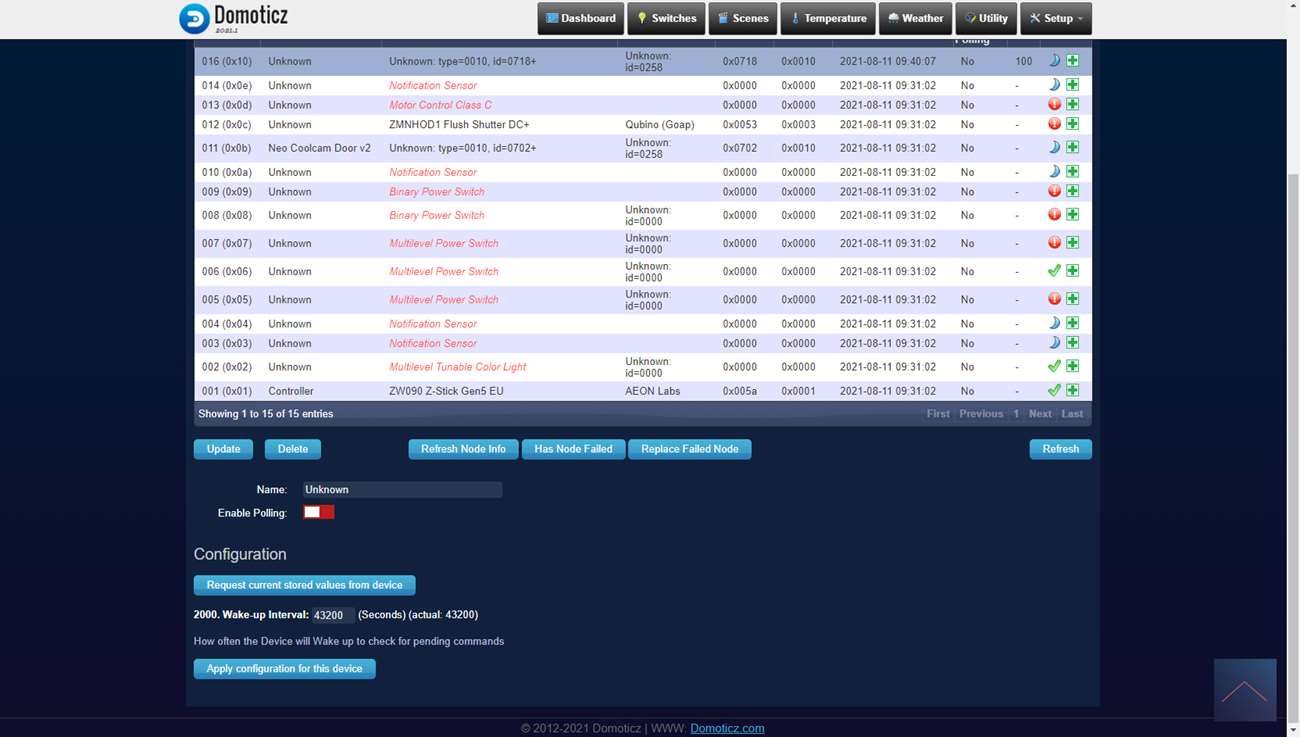Click the sleeping moon icon for node 014
Screen dimensions: 1300x737
pyautogui.click(x=1054, y=85)
